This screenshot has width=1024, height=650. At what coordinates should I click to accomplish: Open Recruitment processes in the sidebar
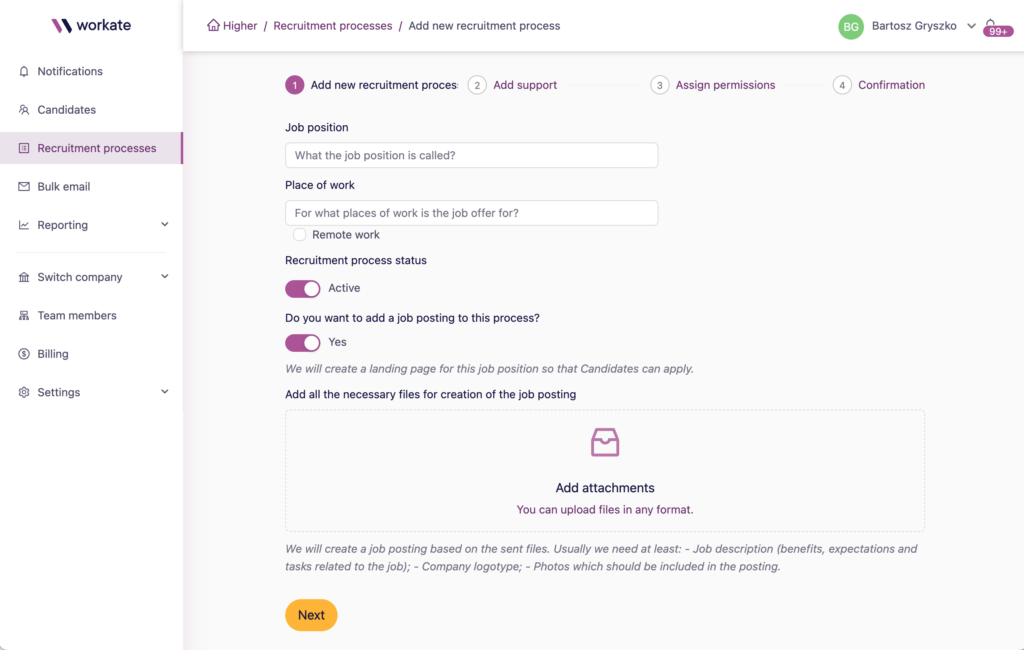96,148
